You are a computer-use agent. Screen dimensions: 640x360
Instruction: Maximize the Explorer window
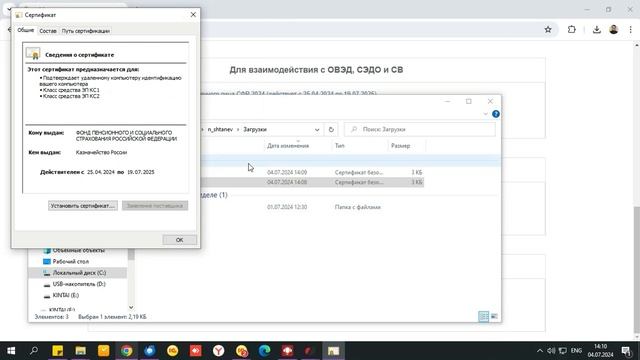pyautogui.click(x=469, y=101)
